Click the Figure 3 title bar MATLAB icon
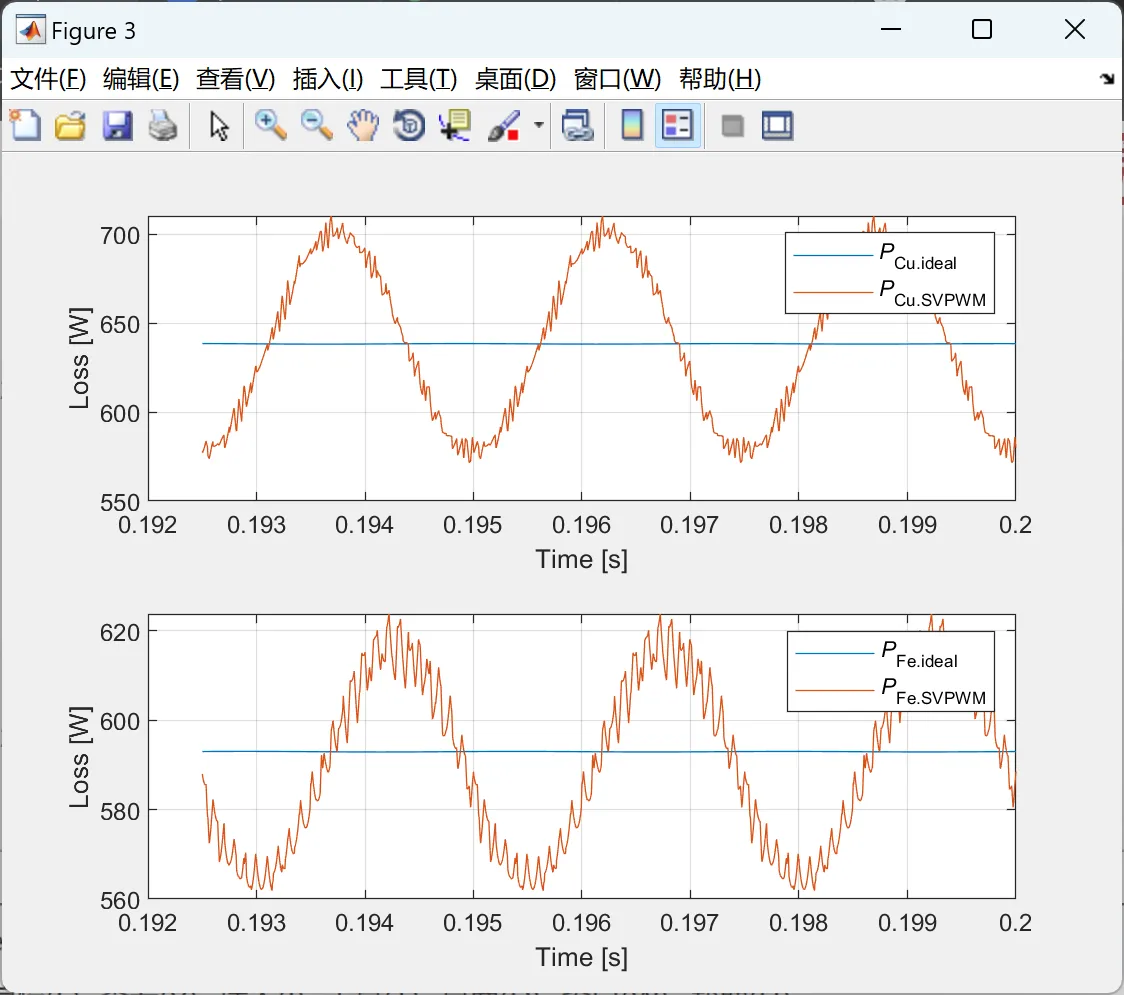This screenshot has width=1124, height=995. 30,30
